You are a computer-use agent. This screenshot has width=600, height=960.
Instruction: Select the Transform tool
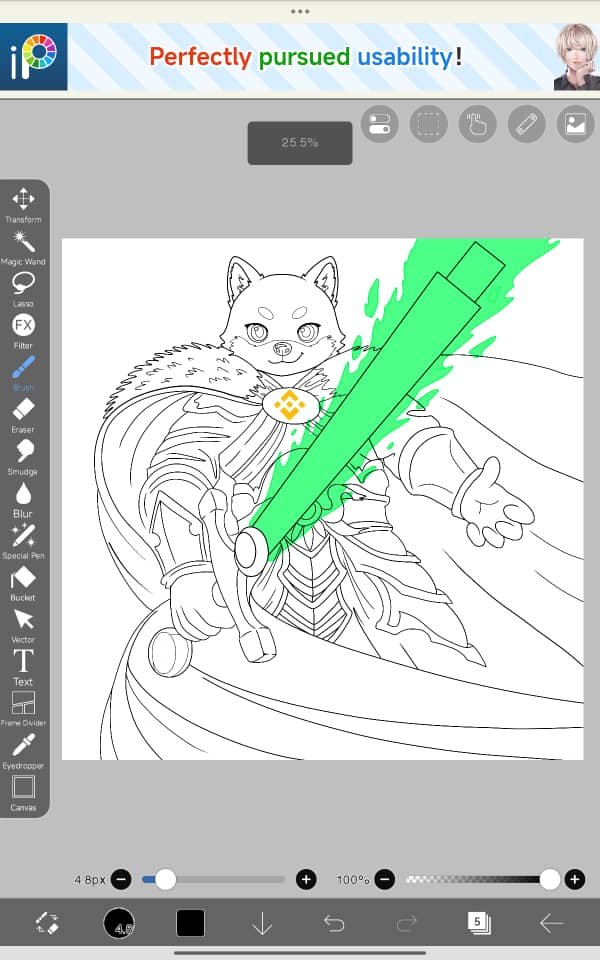click(23, 205)
